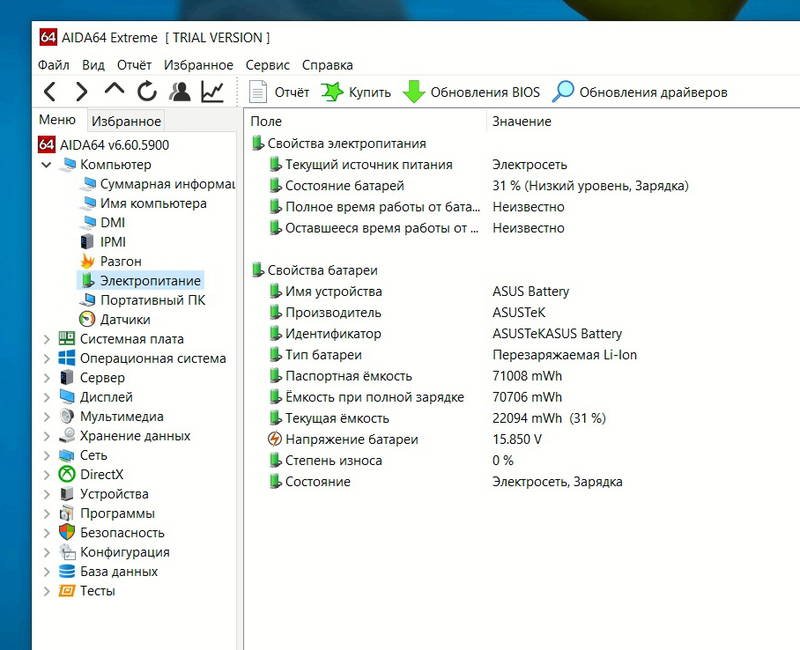This screenshot has height=650, width=800.
Task: Collapse the Компьютер tree node
Action: click(46, 165)
